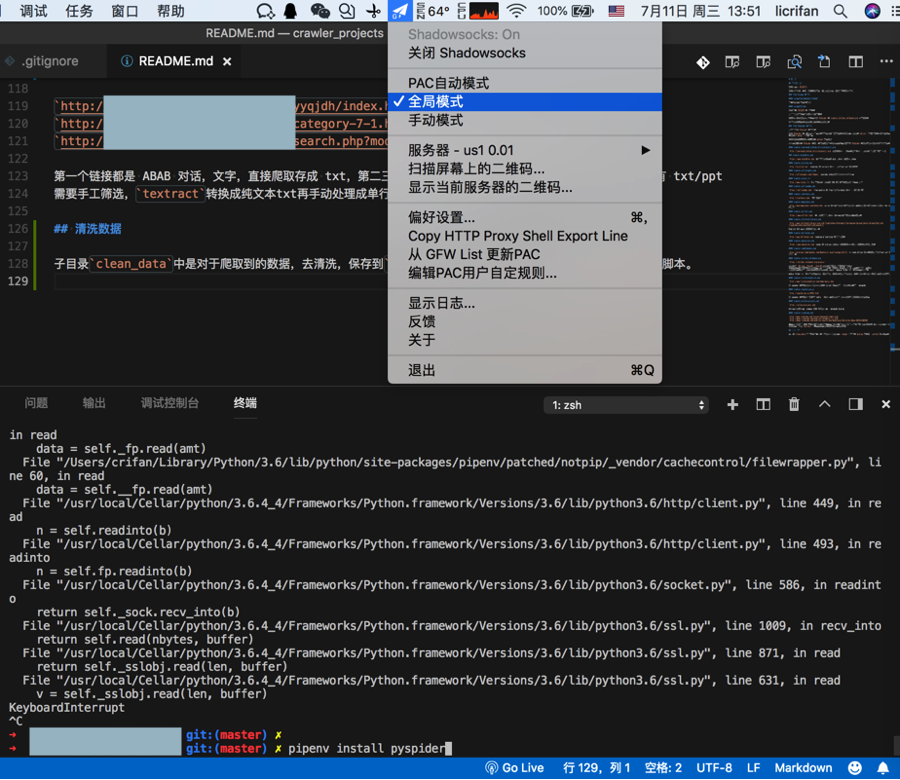Open the 调试控制台 panel tab
Screen dimensions: 900x780
point(170,403)
